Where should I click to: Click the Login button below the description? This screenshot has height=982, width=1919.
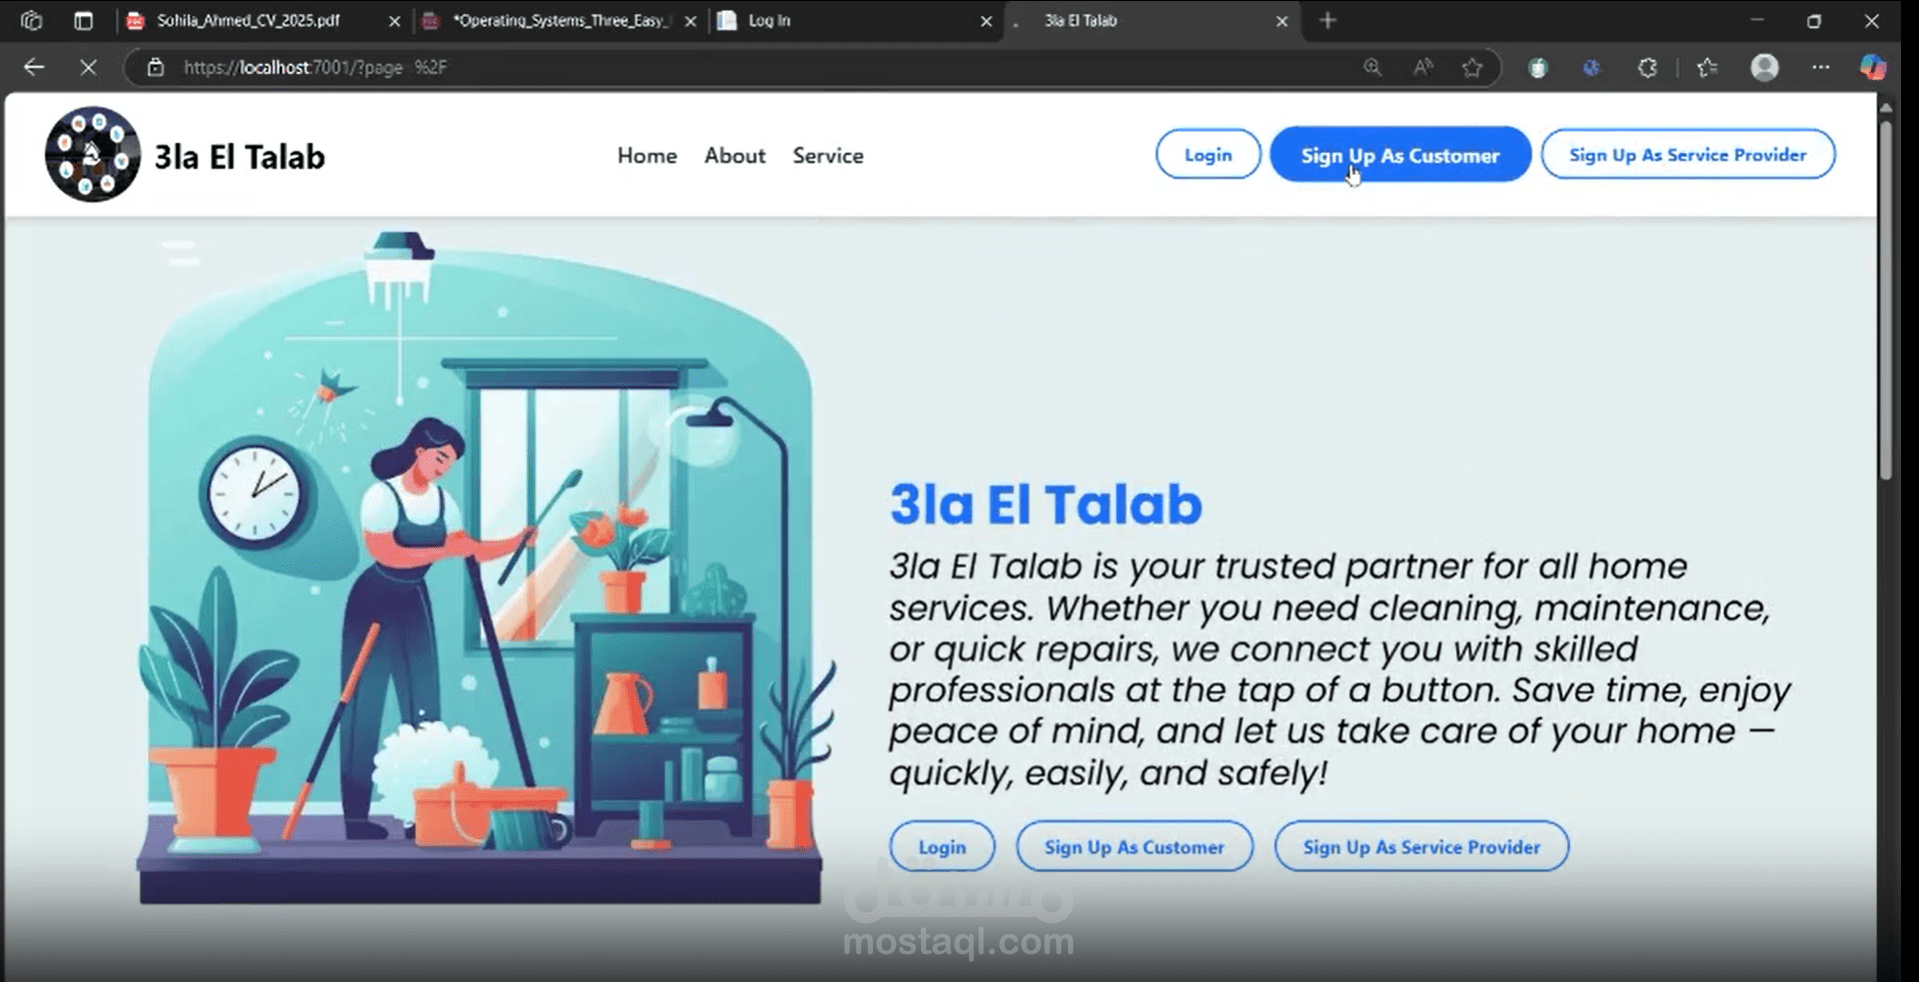click(942, 847)
